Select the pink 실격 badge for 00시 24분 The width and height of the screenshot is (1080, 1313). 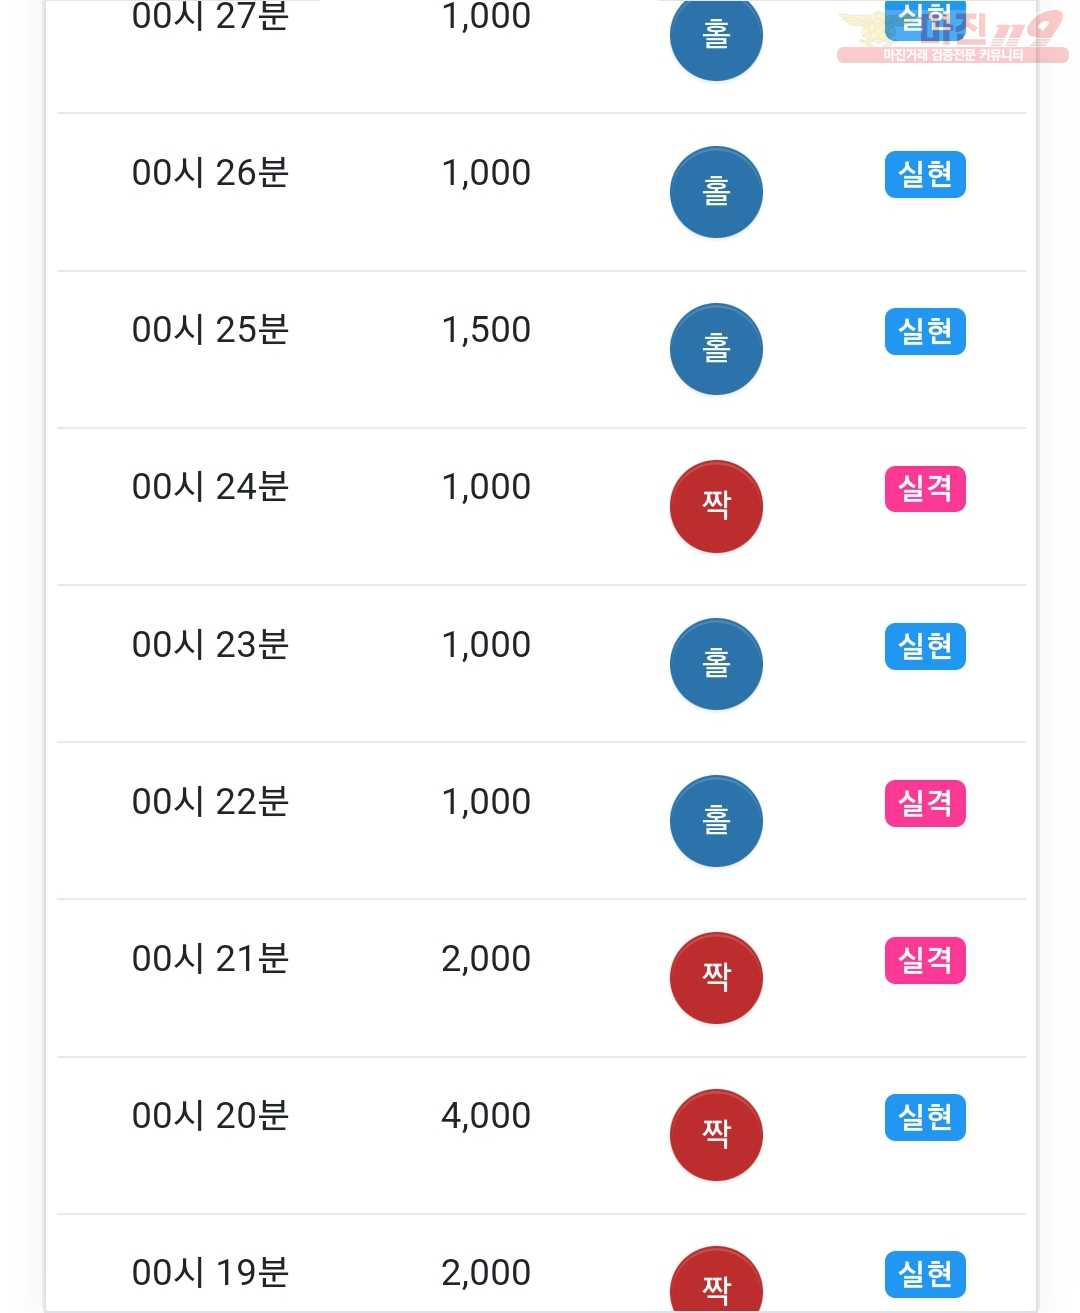pos(925,489)
